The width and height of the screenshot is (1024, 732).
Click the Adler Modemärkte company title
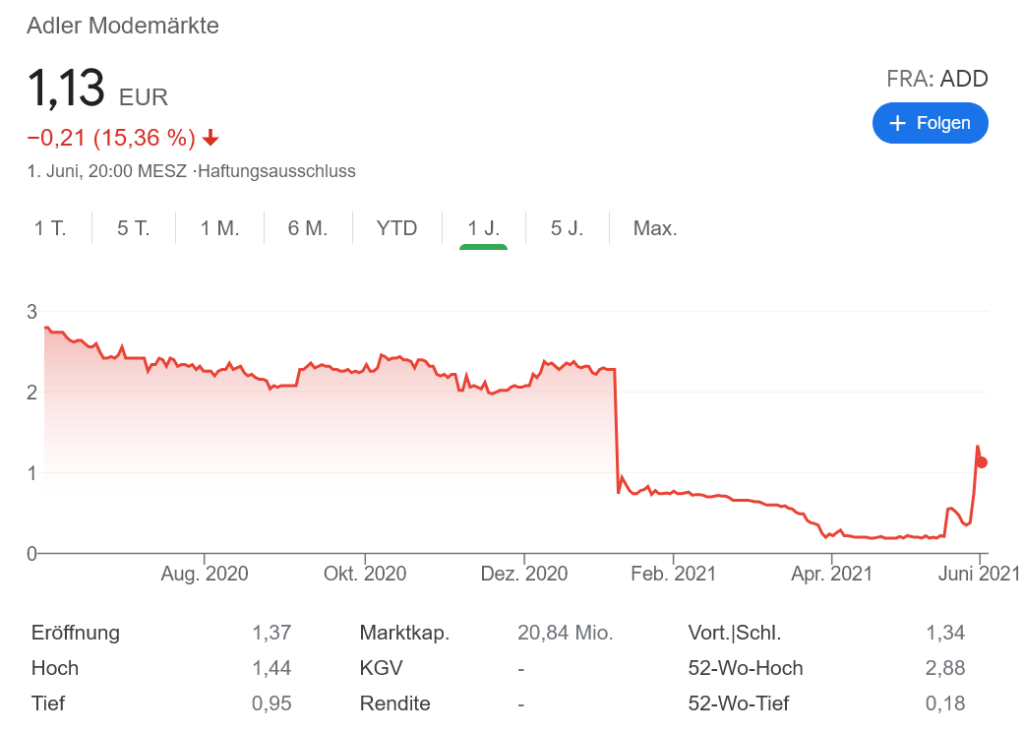[123, 26]
